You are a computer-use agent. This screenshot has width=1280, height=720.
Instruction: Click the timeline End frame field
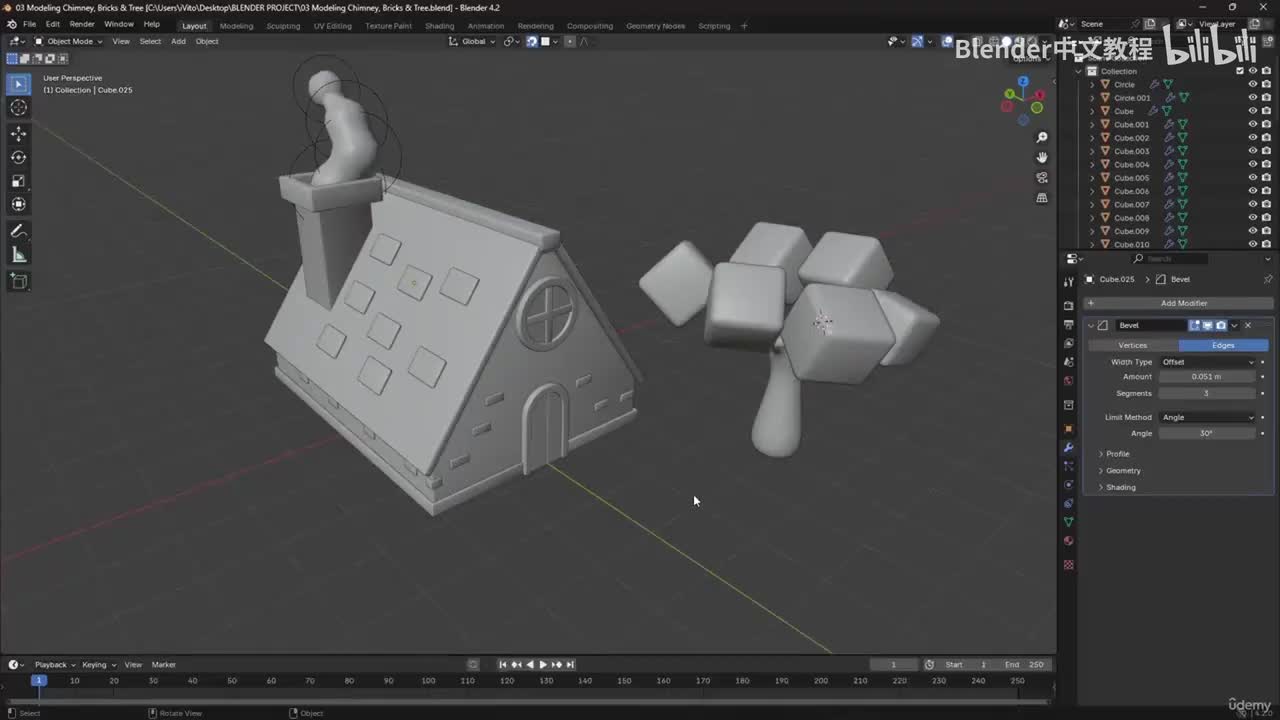[1024, 665]
